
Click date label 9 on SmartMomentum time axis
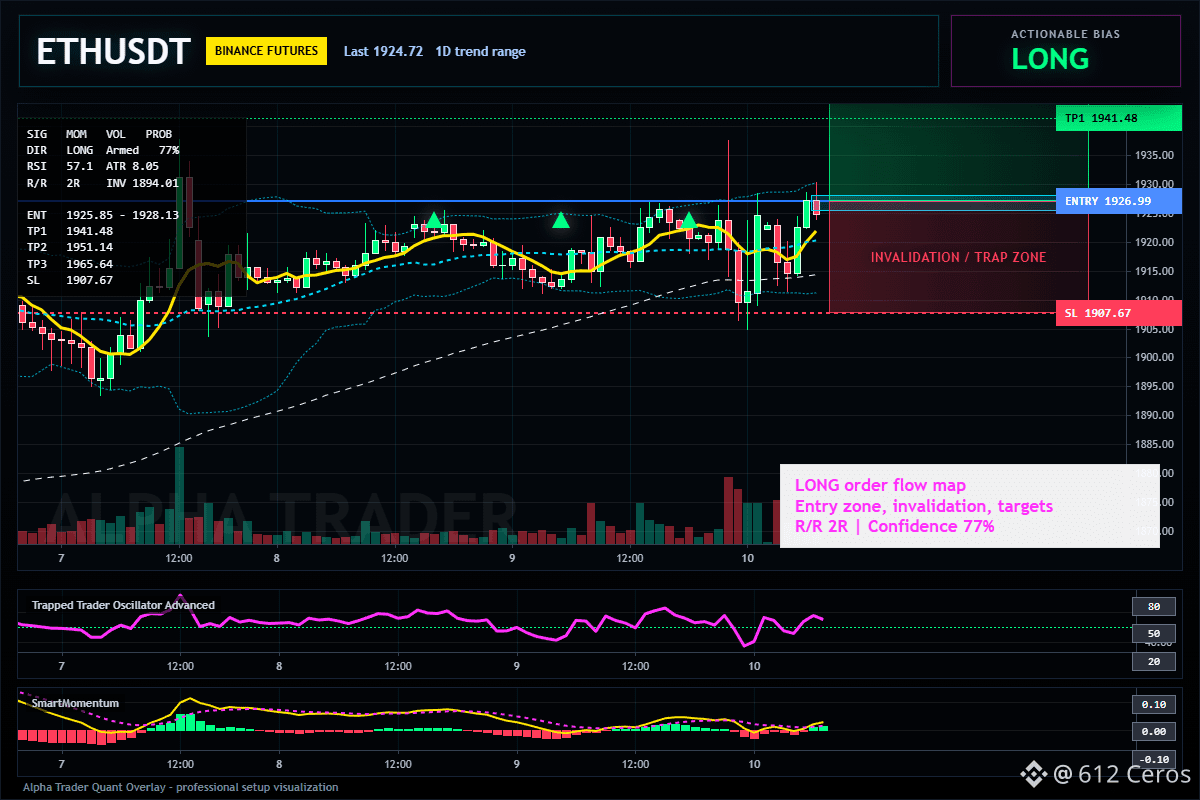517,764
